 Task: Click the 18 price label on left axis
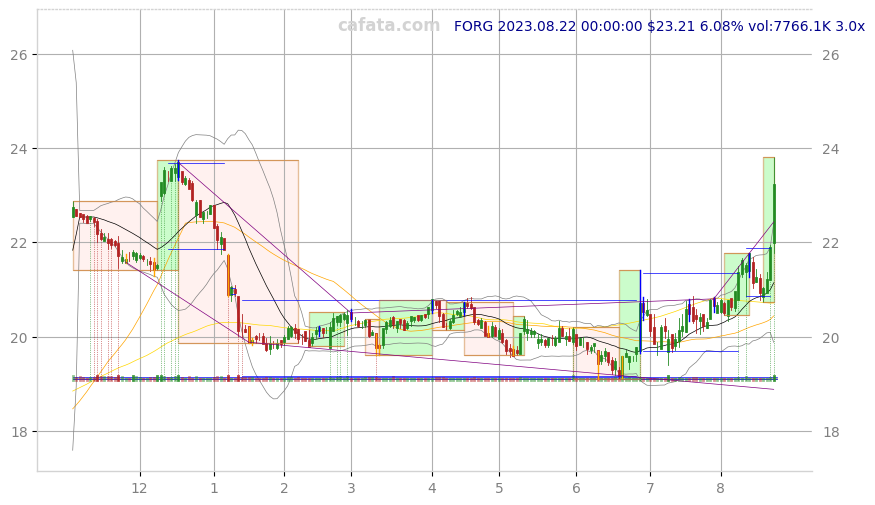19,432
